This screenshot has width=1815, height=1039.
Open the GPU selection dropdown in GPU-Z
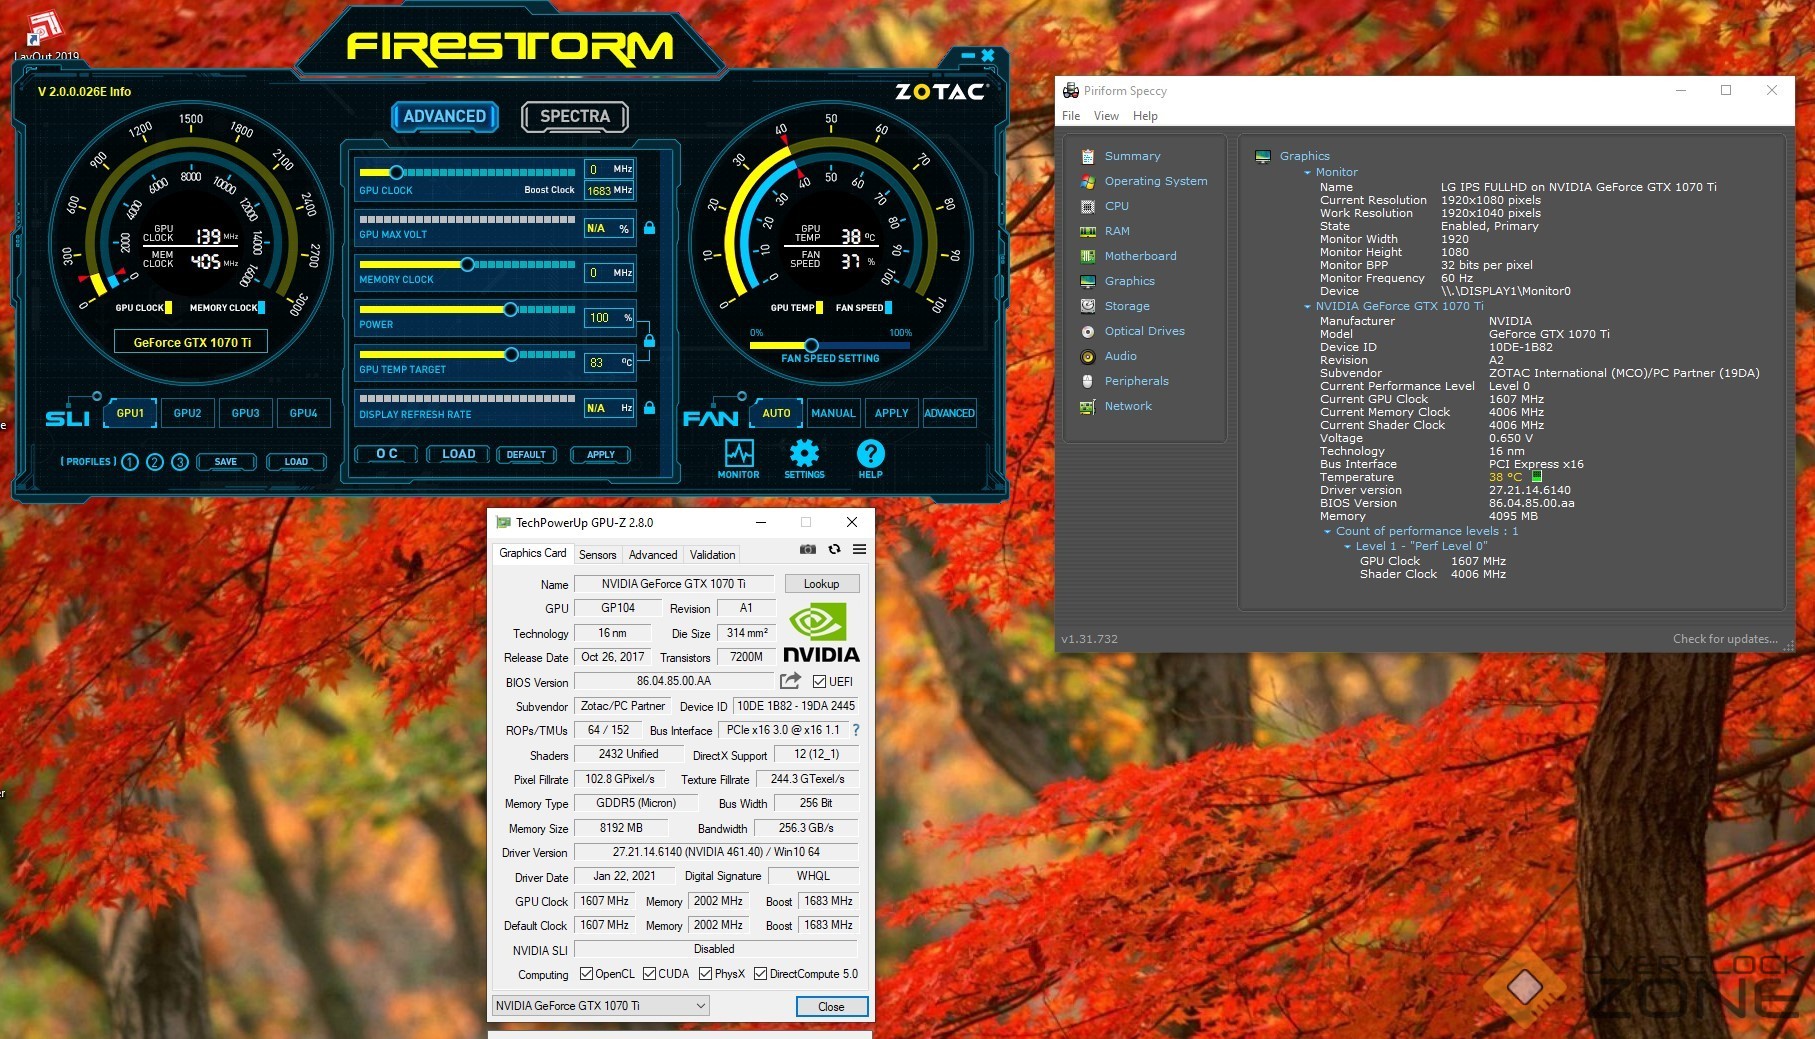point(600,1006)
